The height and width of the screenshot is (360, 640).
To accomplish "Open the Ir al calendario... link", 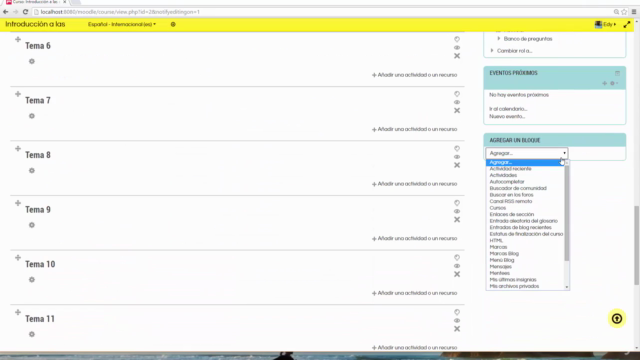I will (x=508, y=109).
